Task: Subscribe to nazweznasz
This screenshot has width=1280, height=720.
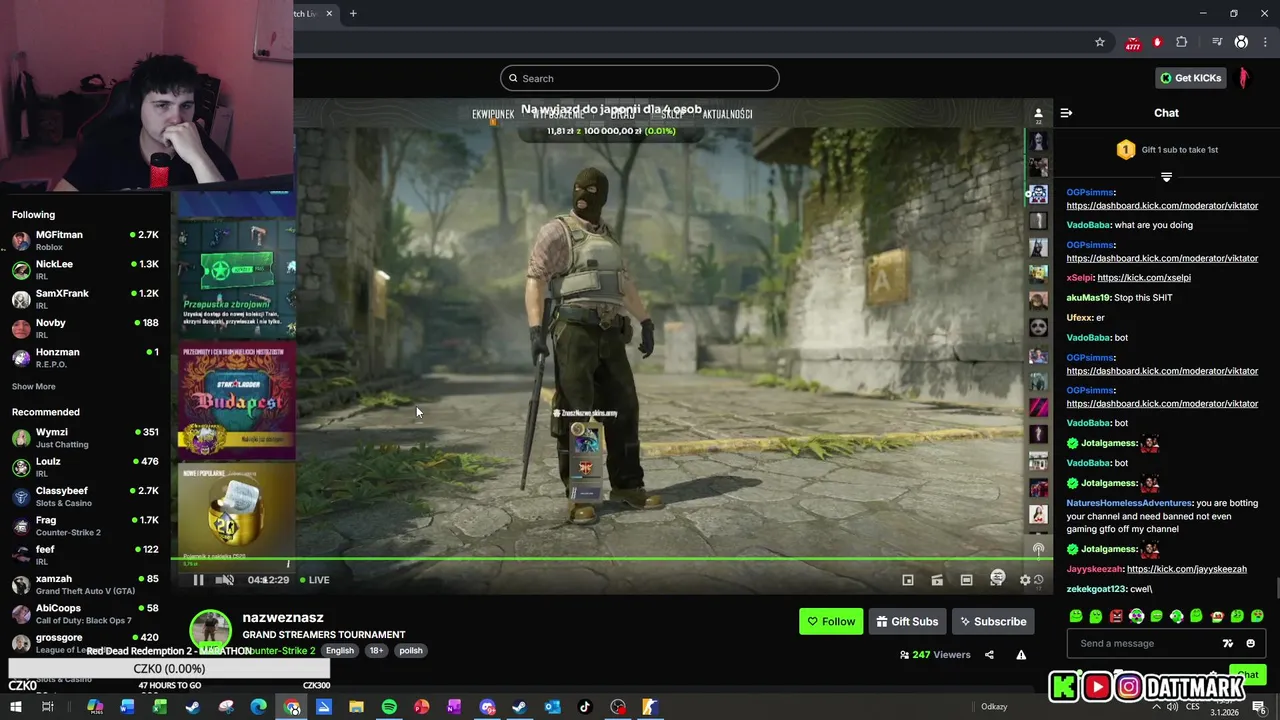Action: 993,622
